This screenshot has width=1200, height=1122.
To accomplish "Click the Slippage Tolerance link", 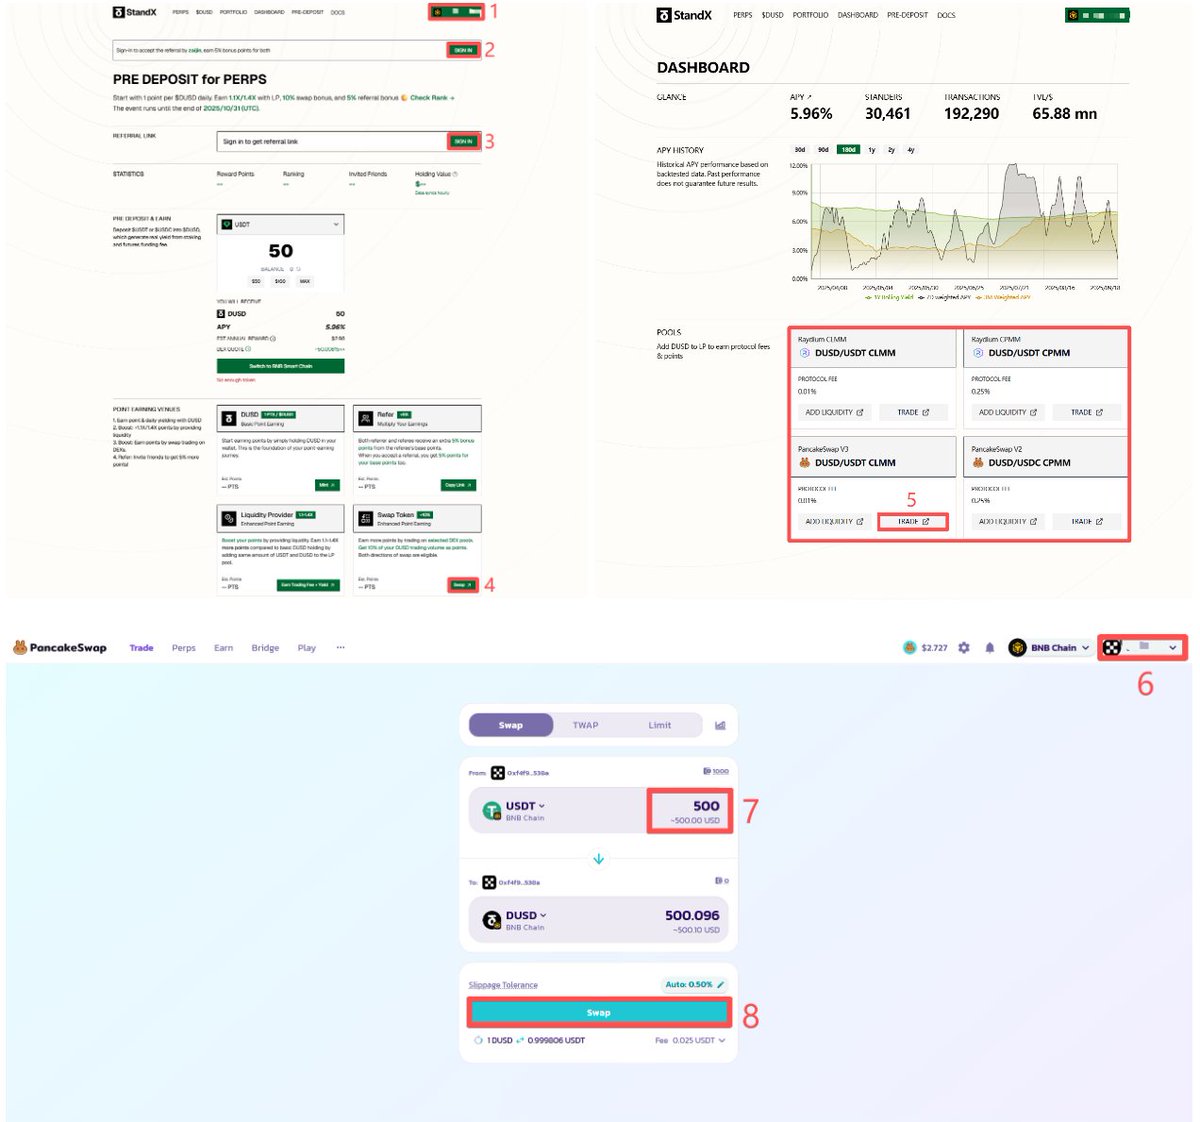I will [503, 985].
